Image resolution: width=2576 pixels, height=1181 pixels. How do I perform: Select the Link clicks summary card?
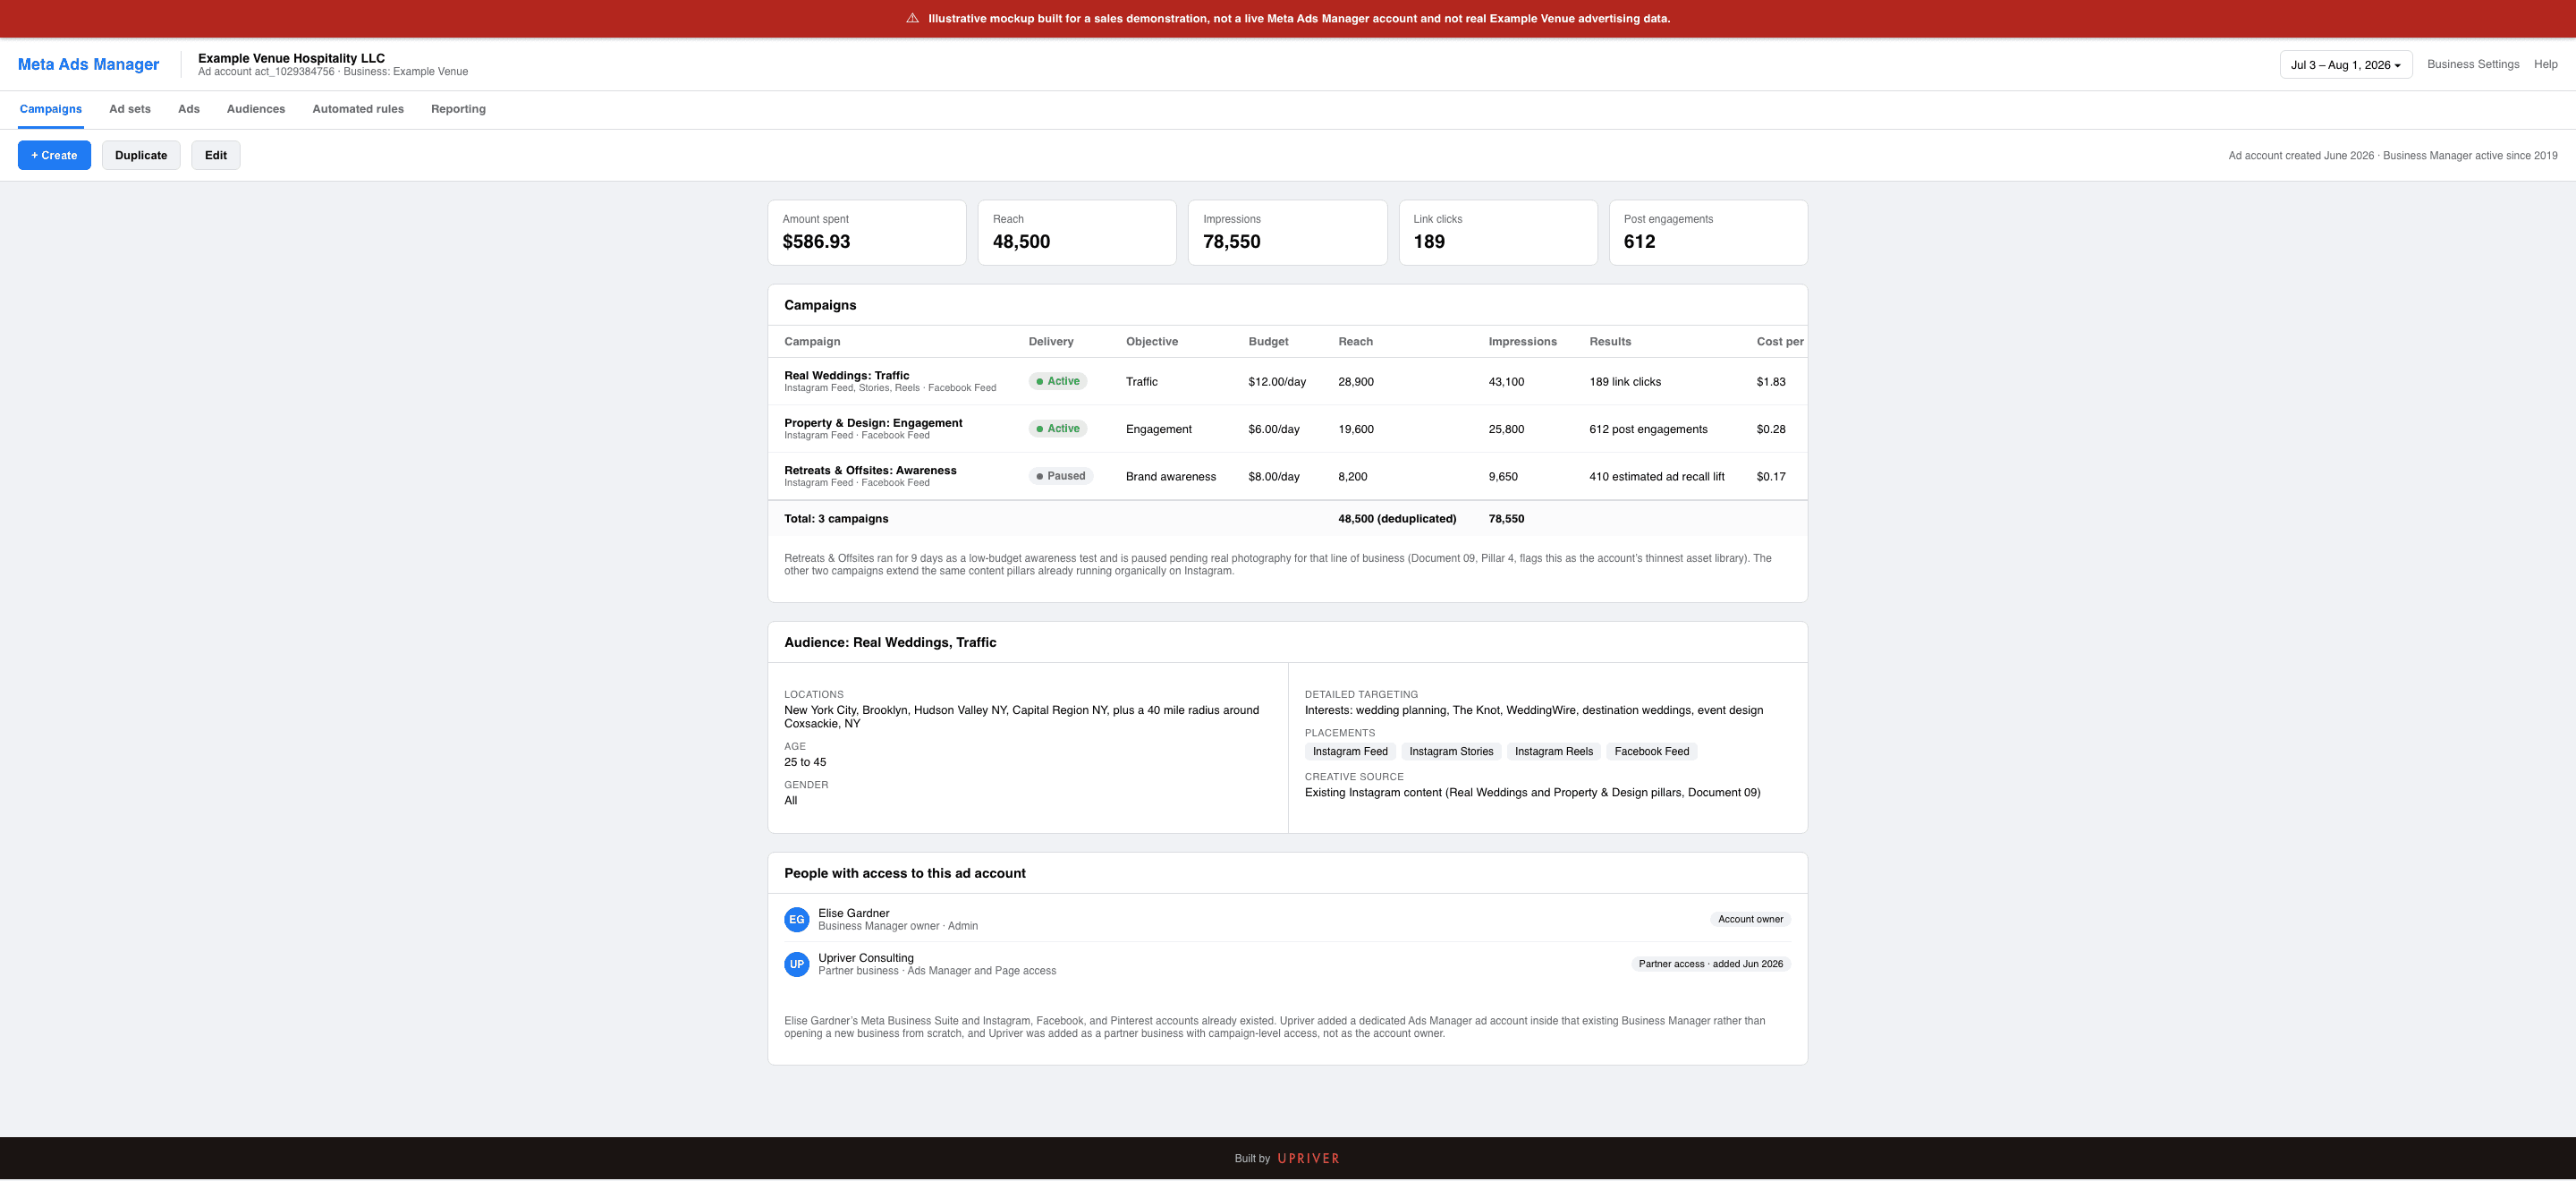(1498, 233)
